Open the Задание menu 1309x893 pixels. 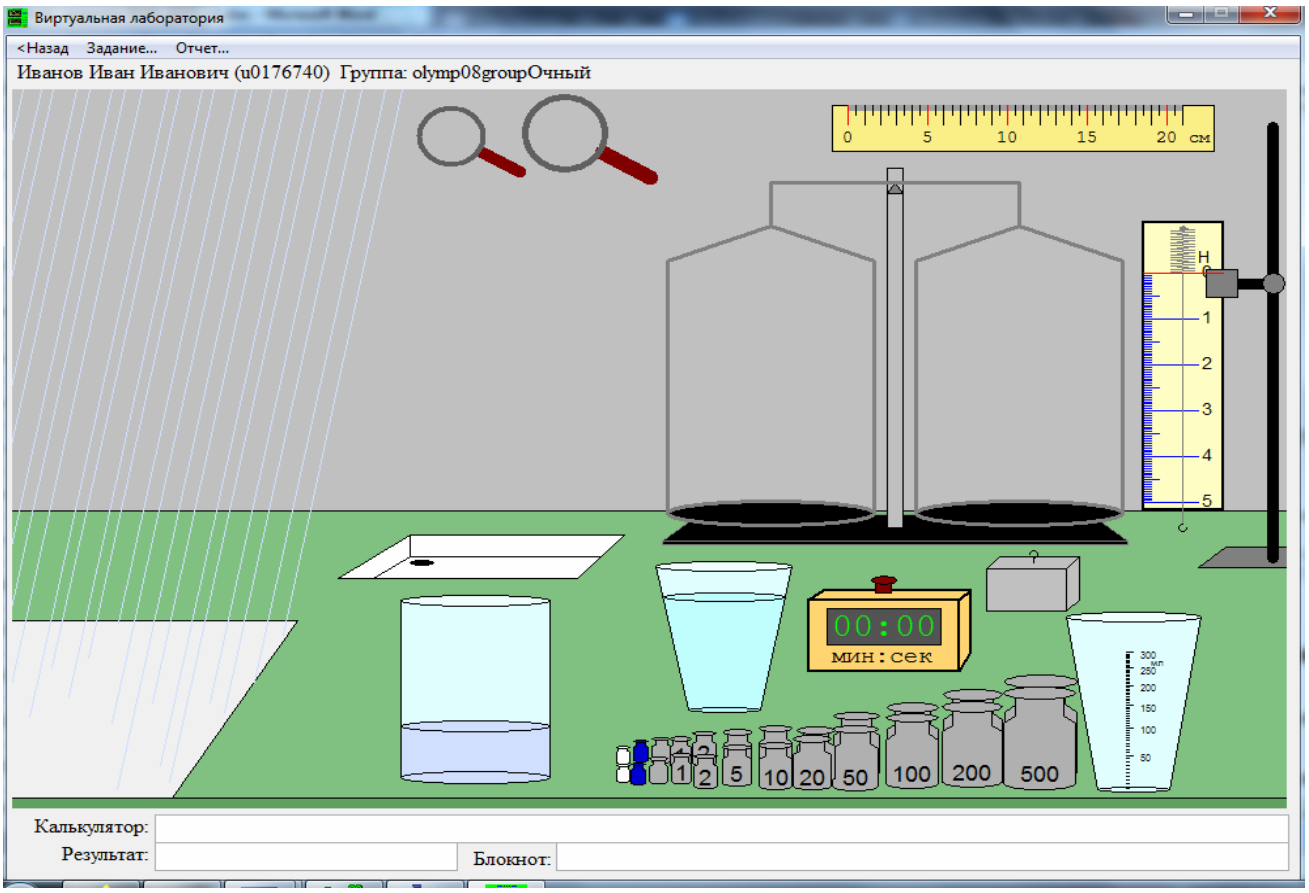122,48
